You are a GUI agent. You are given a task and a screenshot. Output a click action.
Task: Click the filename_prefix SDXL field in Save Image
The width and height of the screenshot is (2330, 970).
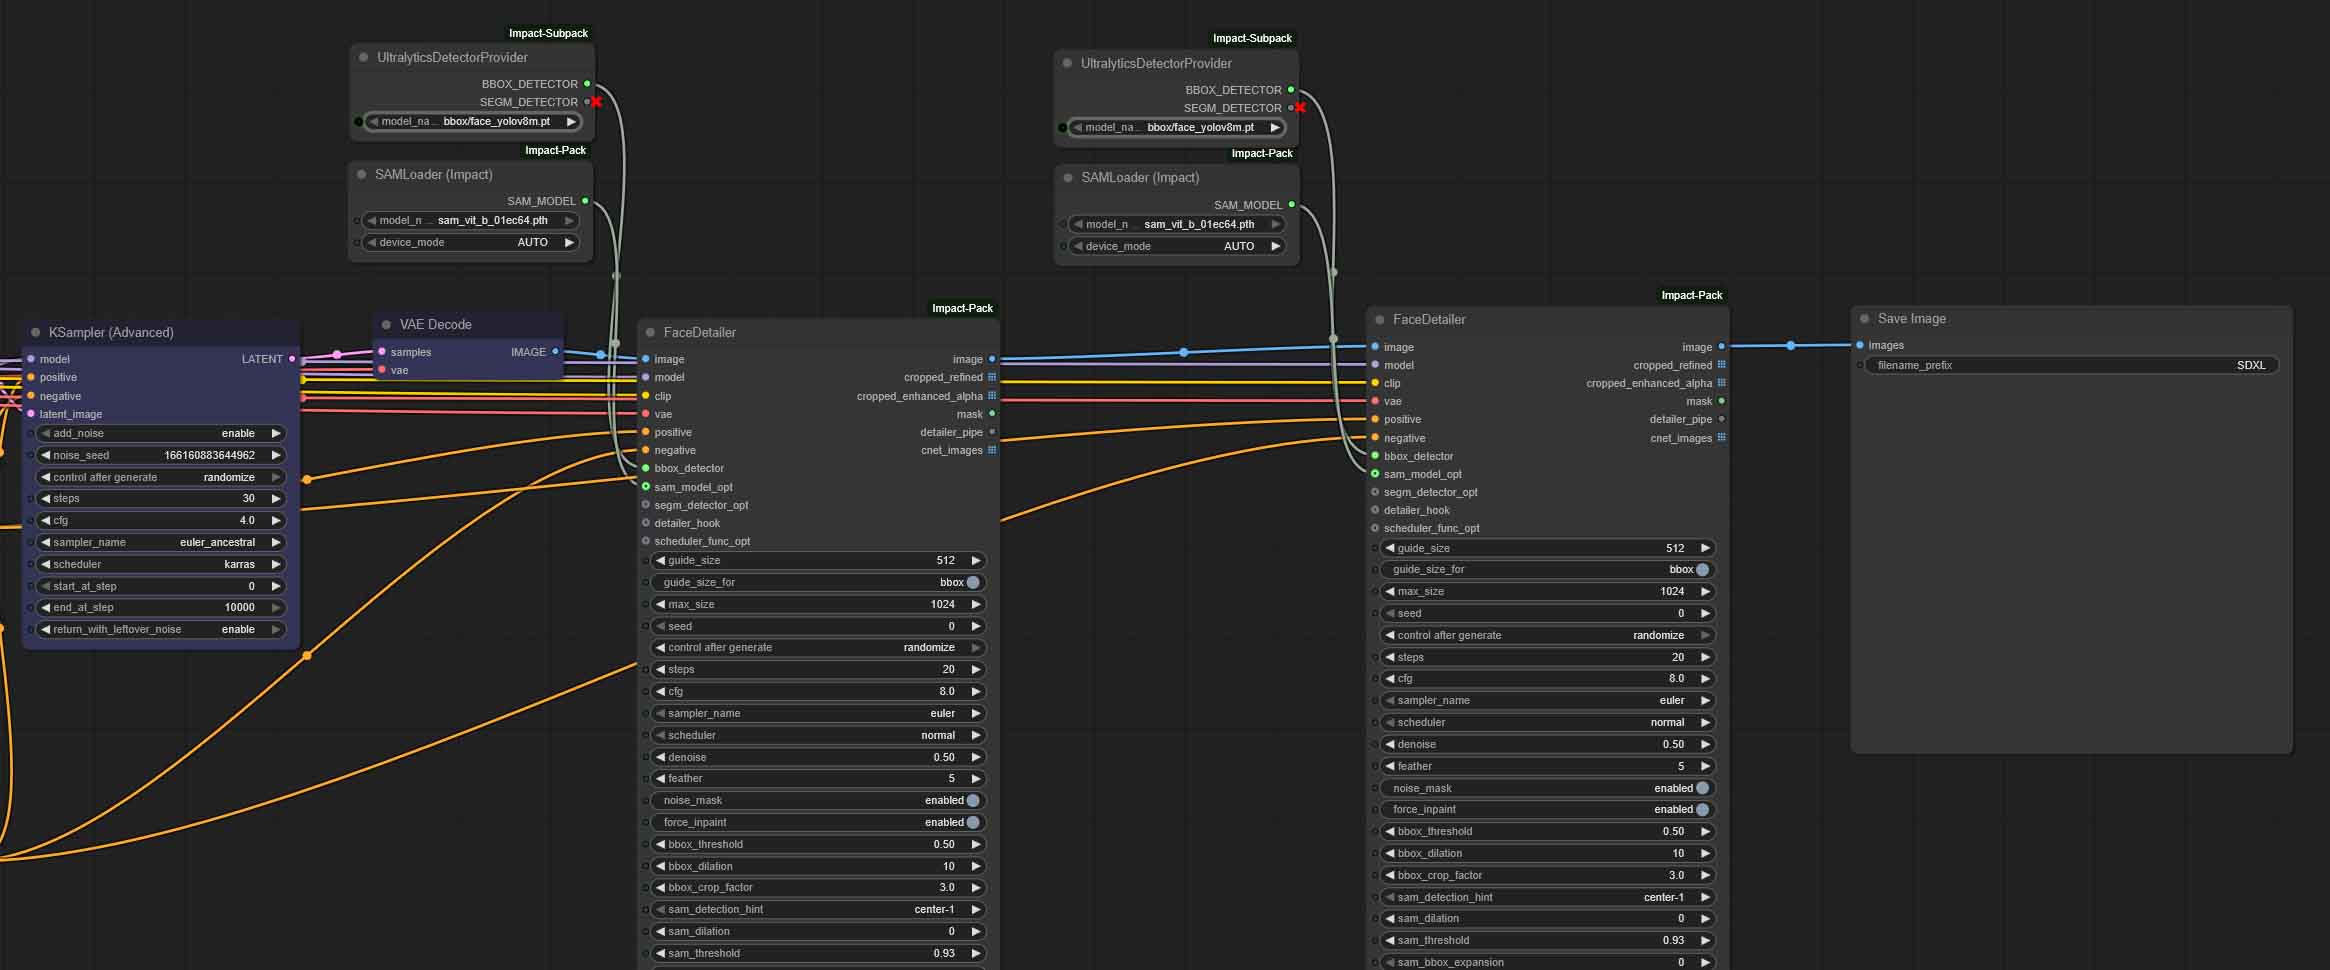tap(2070, 365)
